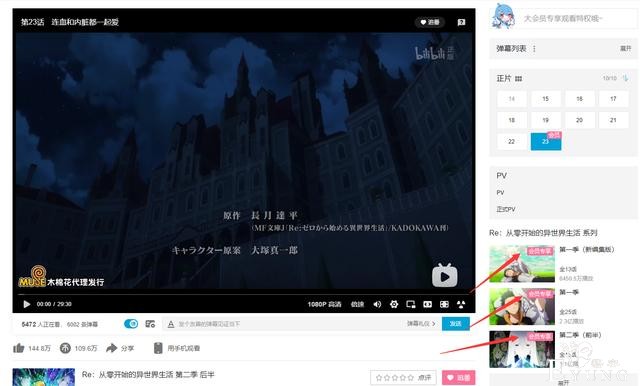Image resolution: width=640 pixels, height=386 pixels.
Task: Click the 大会员专享观看特权 banner
Action: click(x=563, y=18)
